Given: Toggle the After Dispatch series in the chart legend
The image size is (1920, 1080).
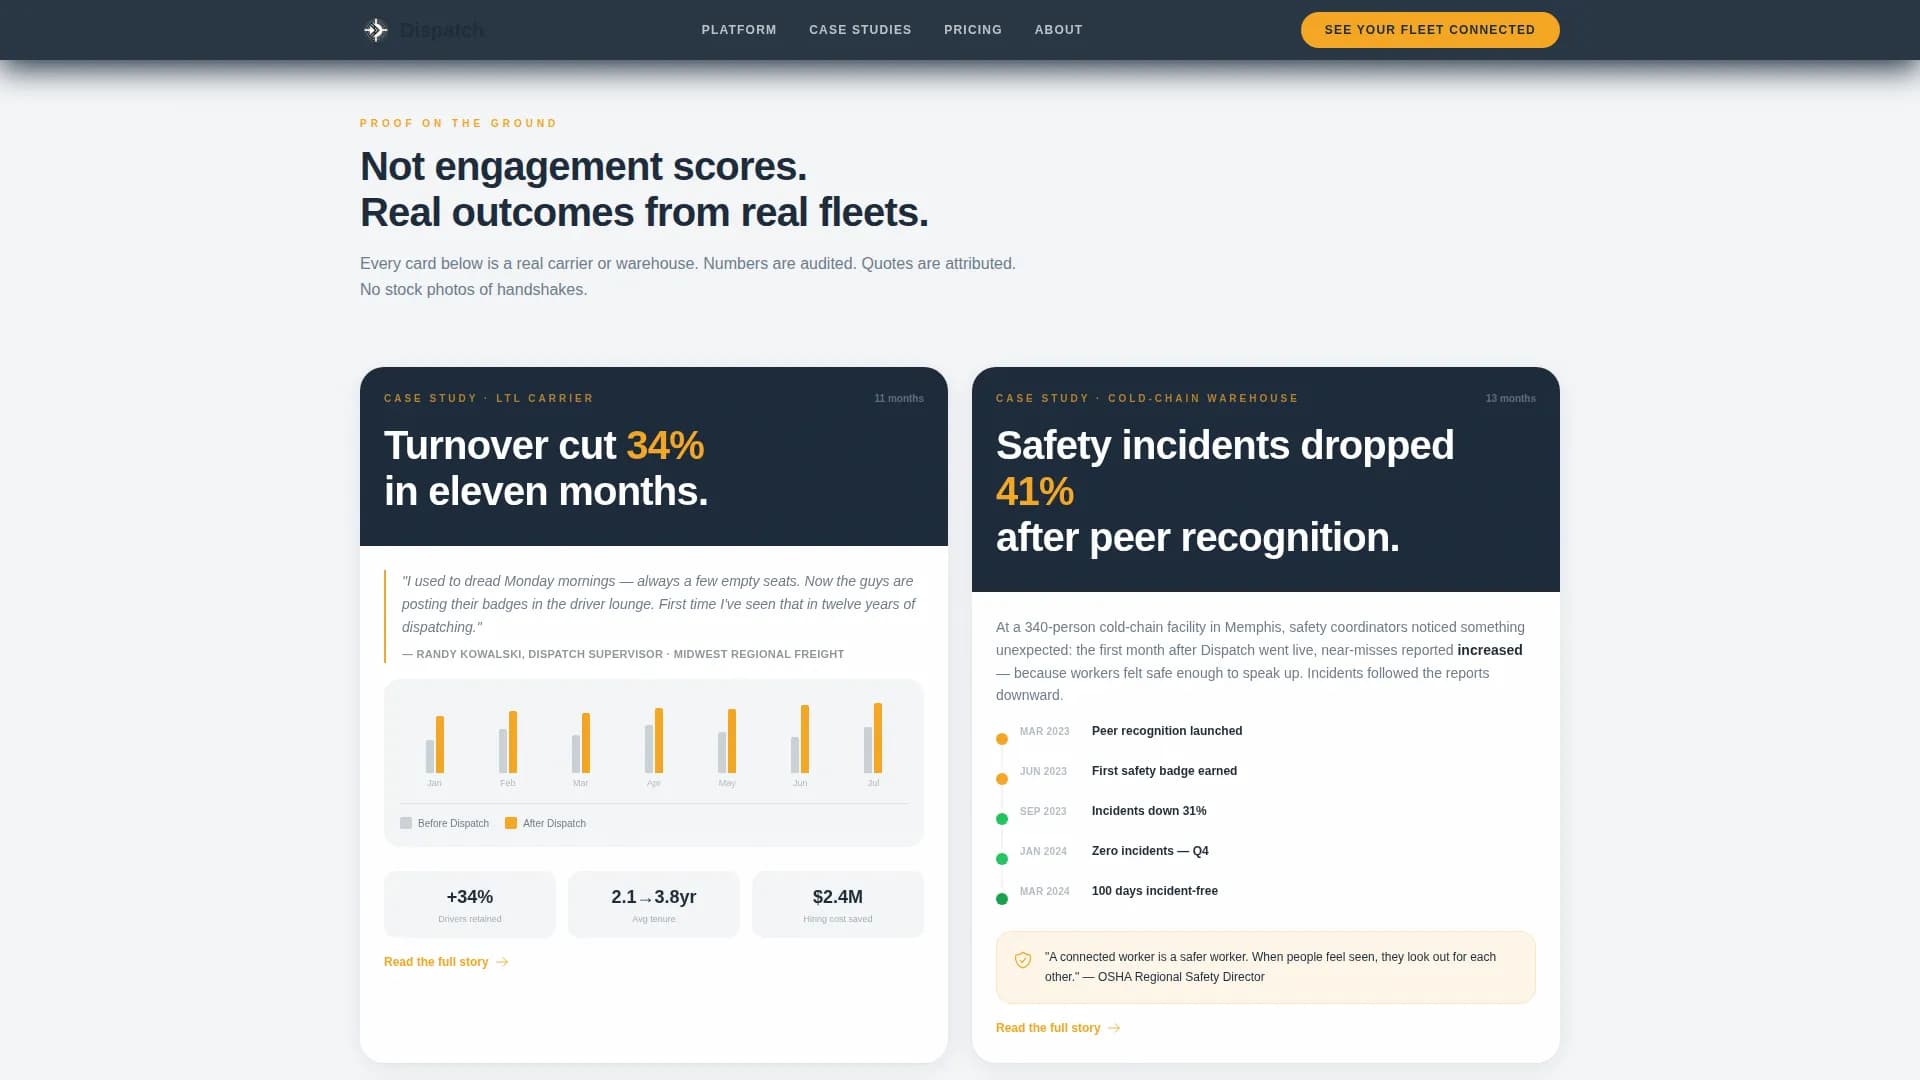Looking at the screenshot, I should [x=546, y=823].
